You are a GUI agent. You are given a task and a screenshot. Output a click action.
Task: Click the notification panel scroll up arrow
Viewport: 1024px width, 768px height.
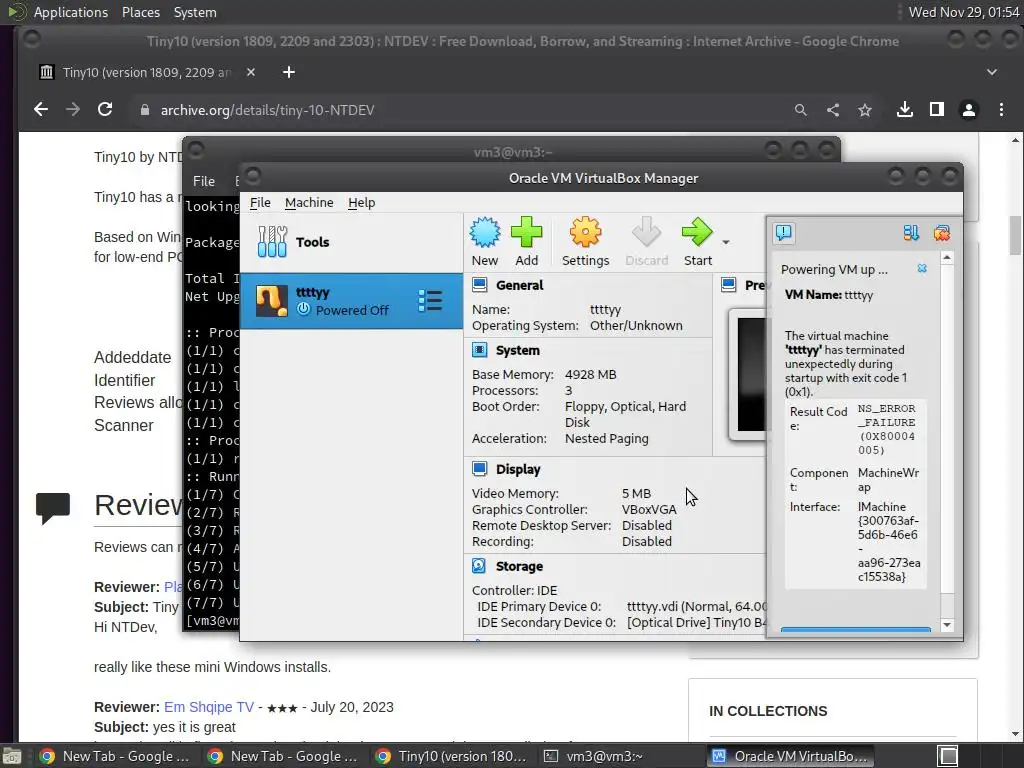[x=947, y=259]
